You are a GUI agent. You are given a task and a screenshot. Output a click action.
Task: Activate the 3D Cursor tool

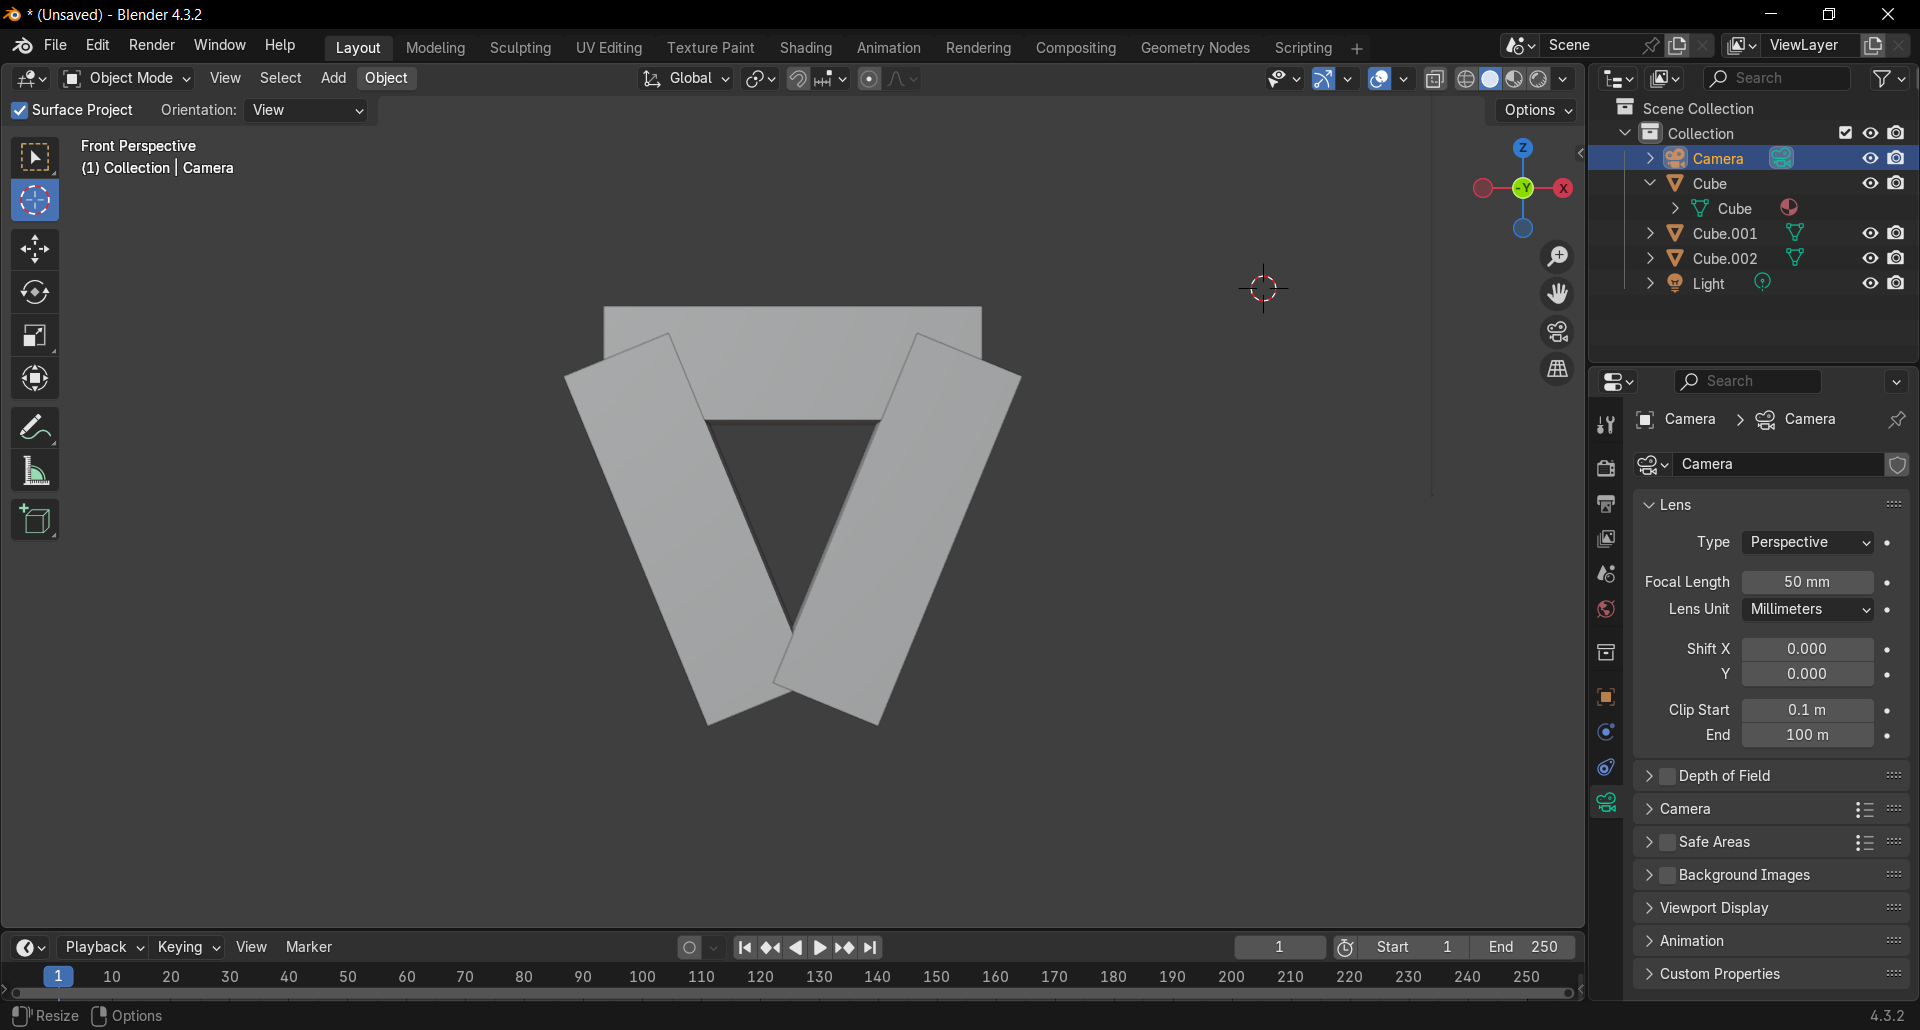[35, 201]
